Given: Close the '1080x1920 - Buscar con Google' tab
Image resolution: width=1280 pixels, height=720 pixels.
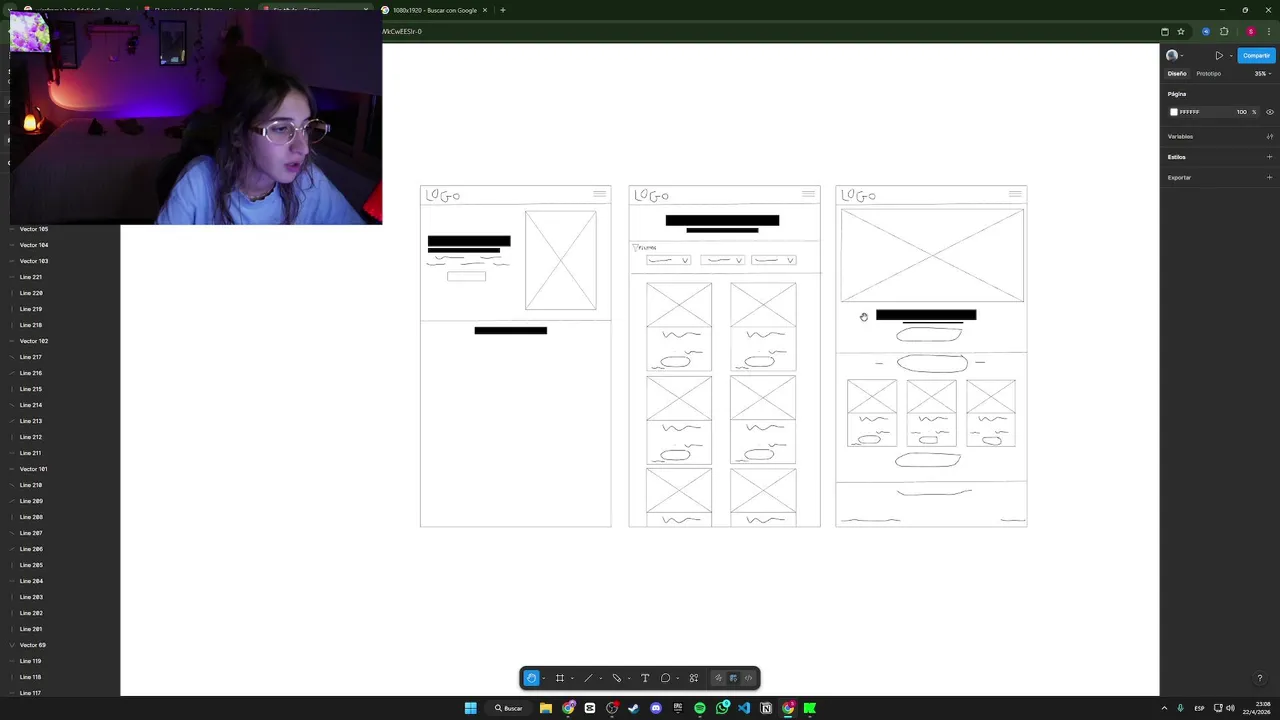Looking at the screenshot, I should (485, 10).
